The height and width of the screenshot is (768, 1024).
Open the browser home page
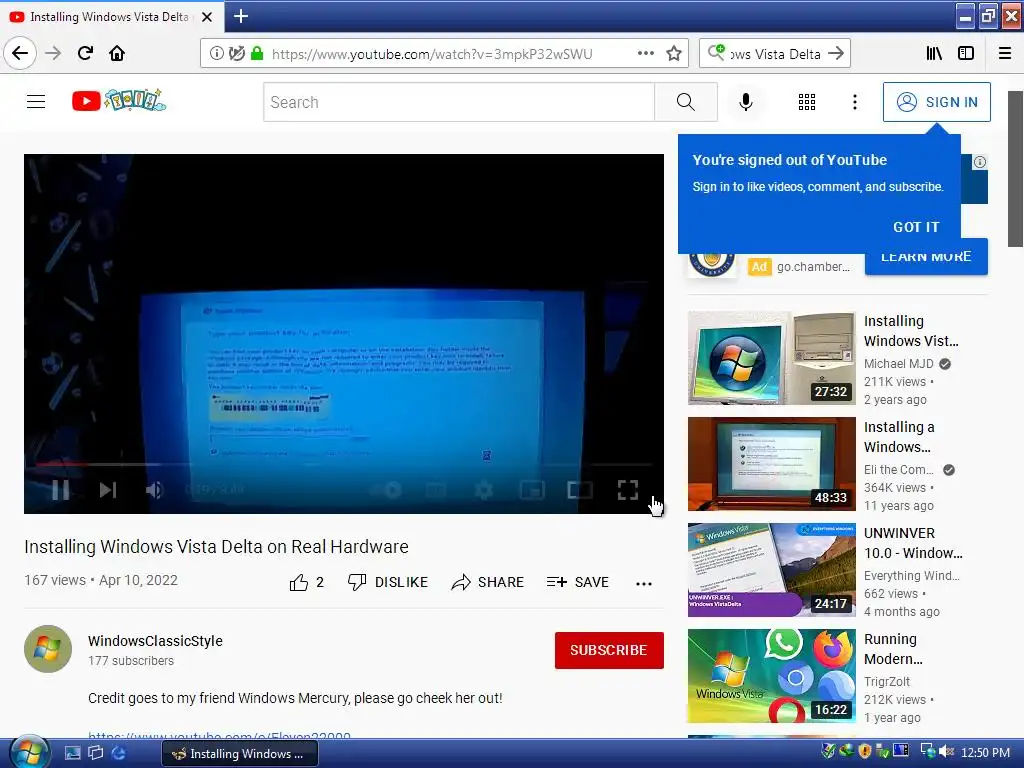point(117,54)
